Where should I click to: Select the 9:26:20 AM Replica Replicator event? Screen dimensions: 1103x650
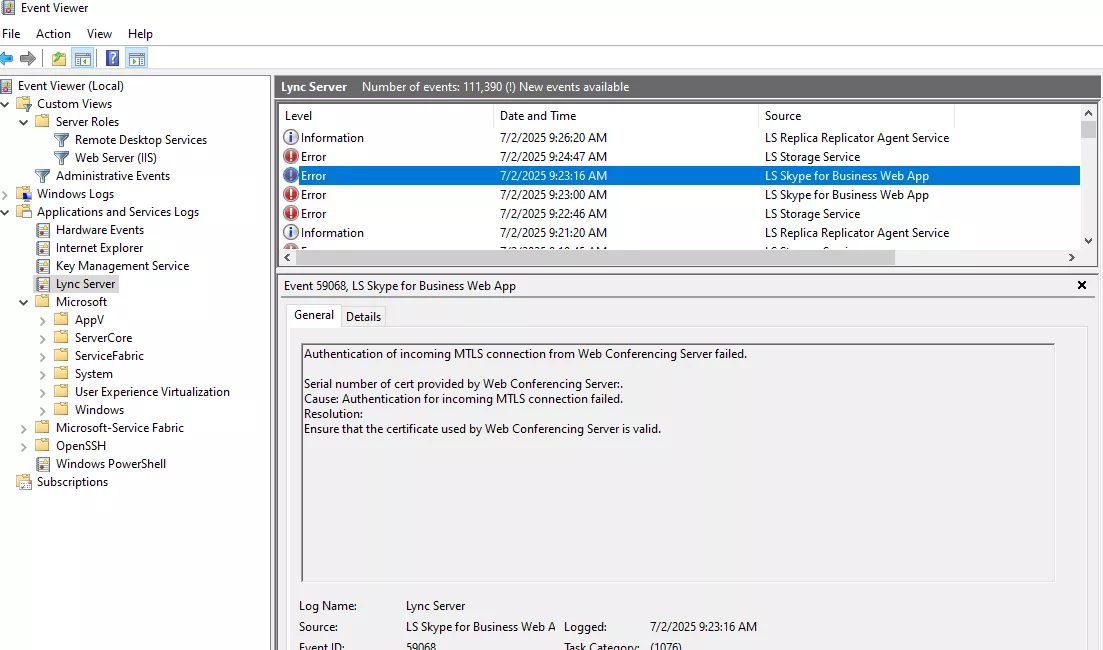click(x=680, y=137)
